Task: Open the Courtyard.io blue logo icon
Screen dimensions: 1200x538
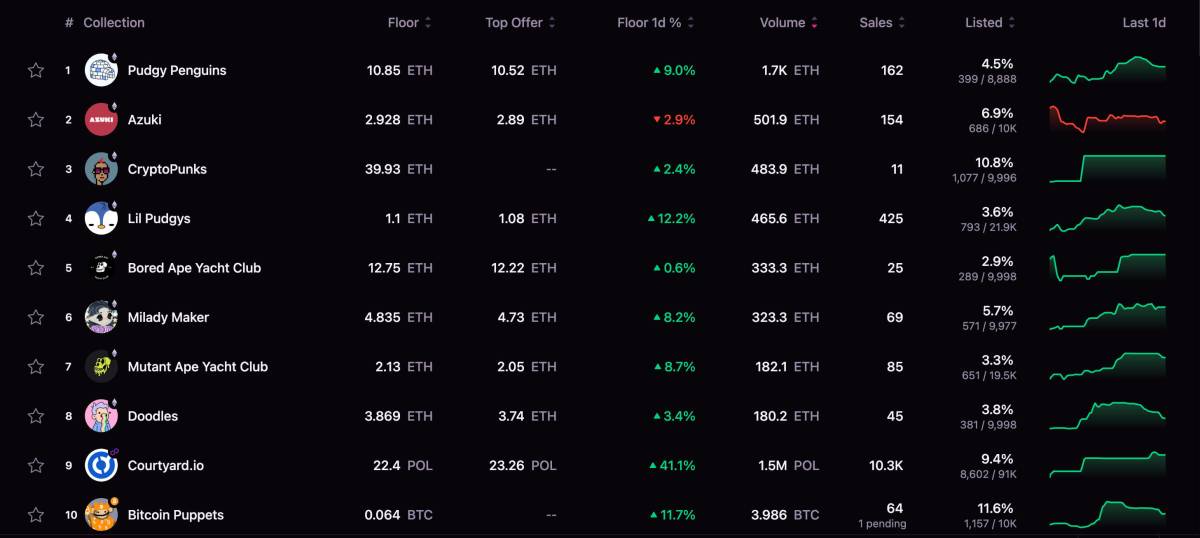Action: tap(101, 465)
